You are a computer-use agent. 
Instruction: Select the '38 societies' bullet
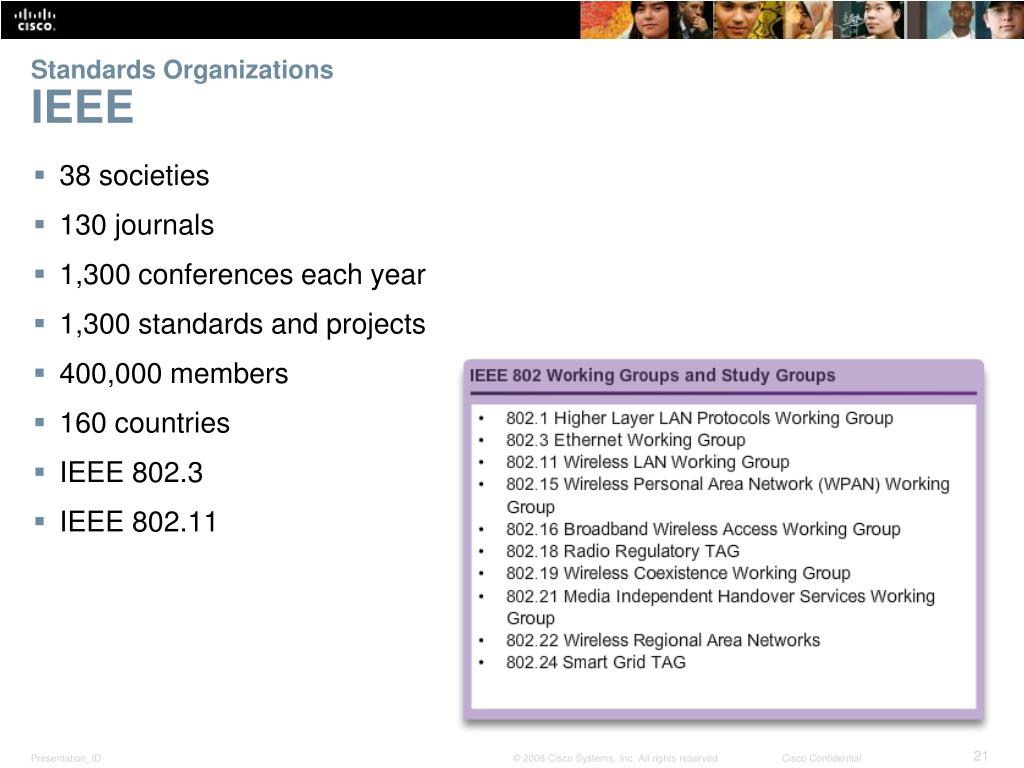pos(134,176)
